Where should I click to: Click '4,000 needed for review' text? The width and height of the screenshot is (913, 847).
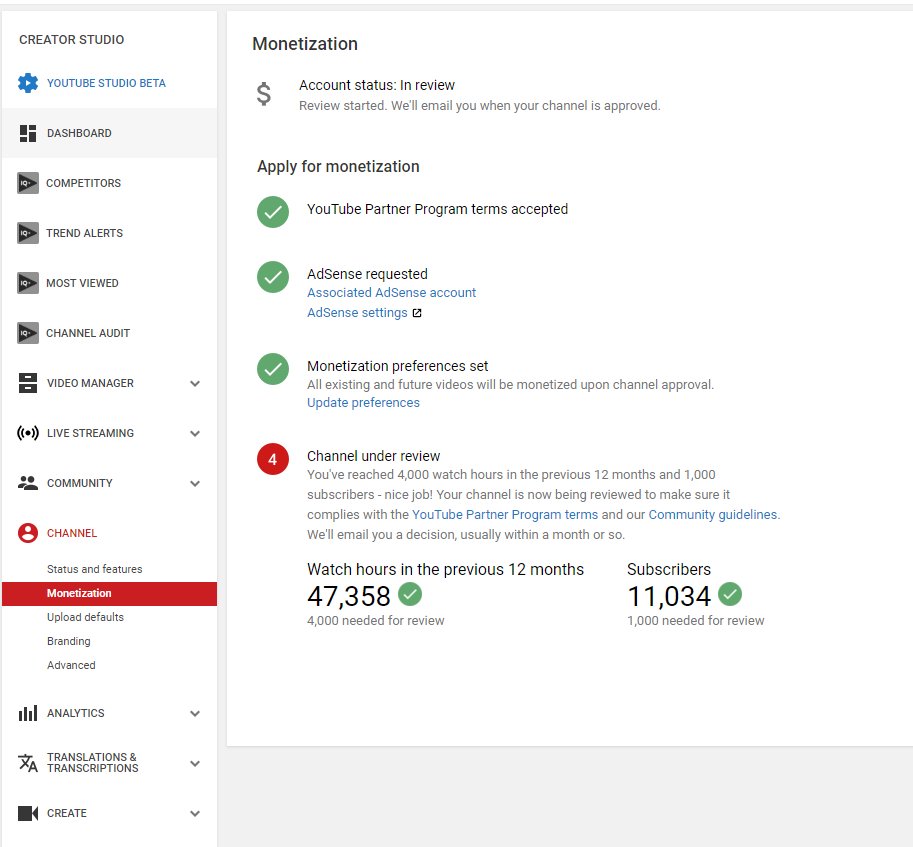click(376, 621)
